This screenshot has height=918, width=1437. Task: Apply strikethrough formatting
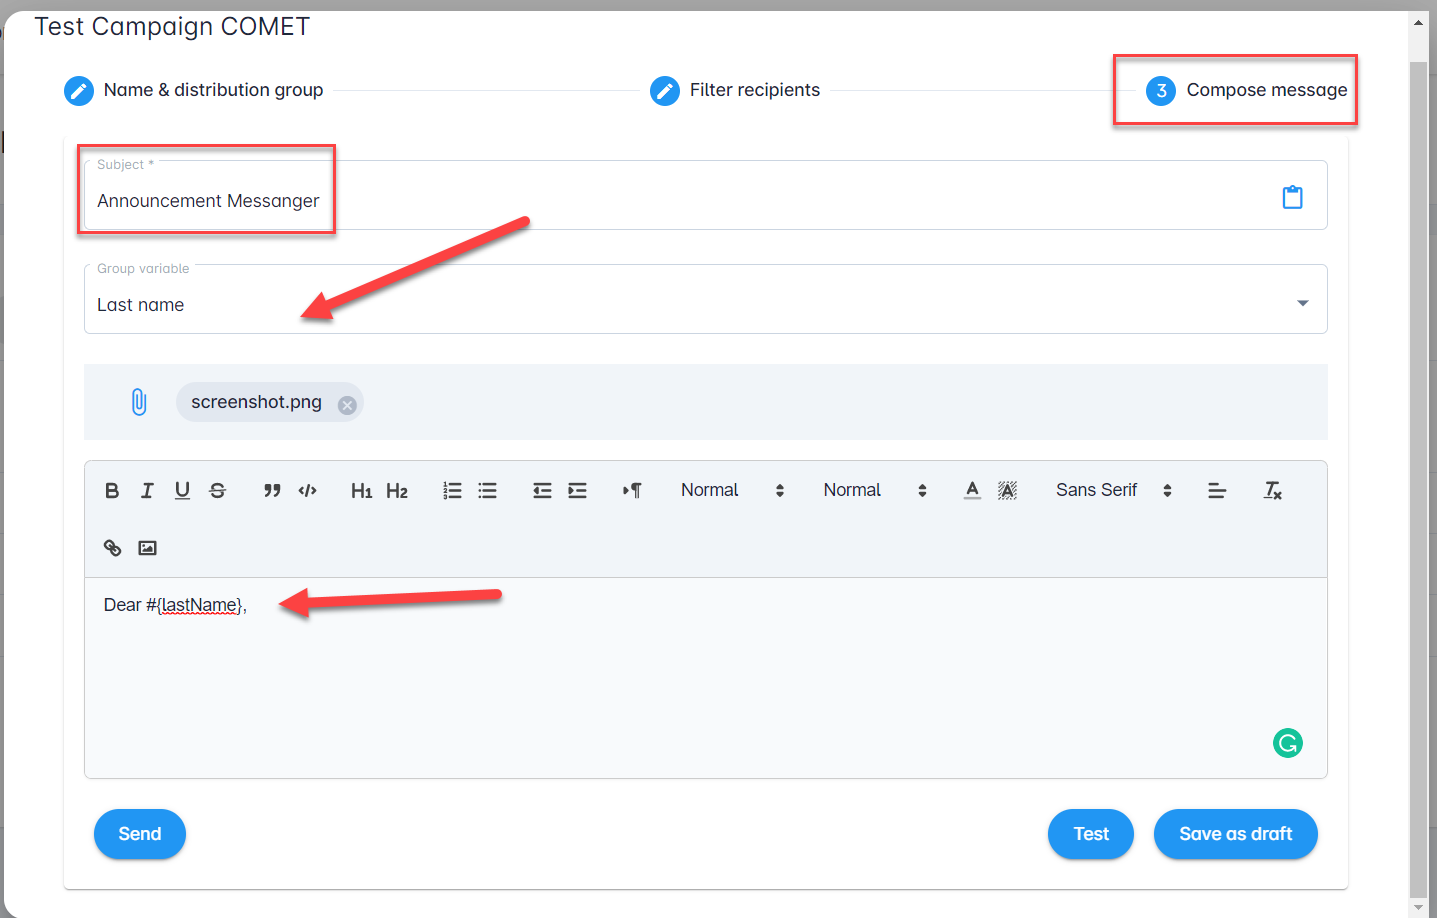pyautogui.click(x=217, y=490)
